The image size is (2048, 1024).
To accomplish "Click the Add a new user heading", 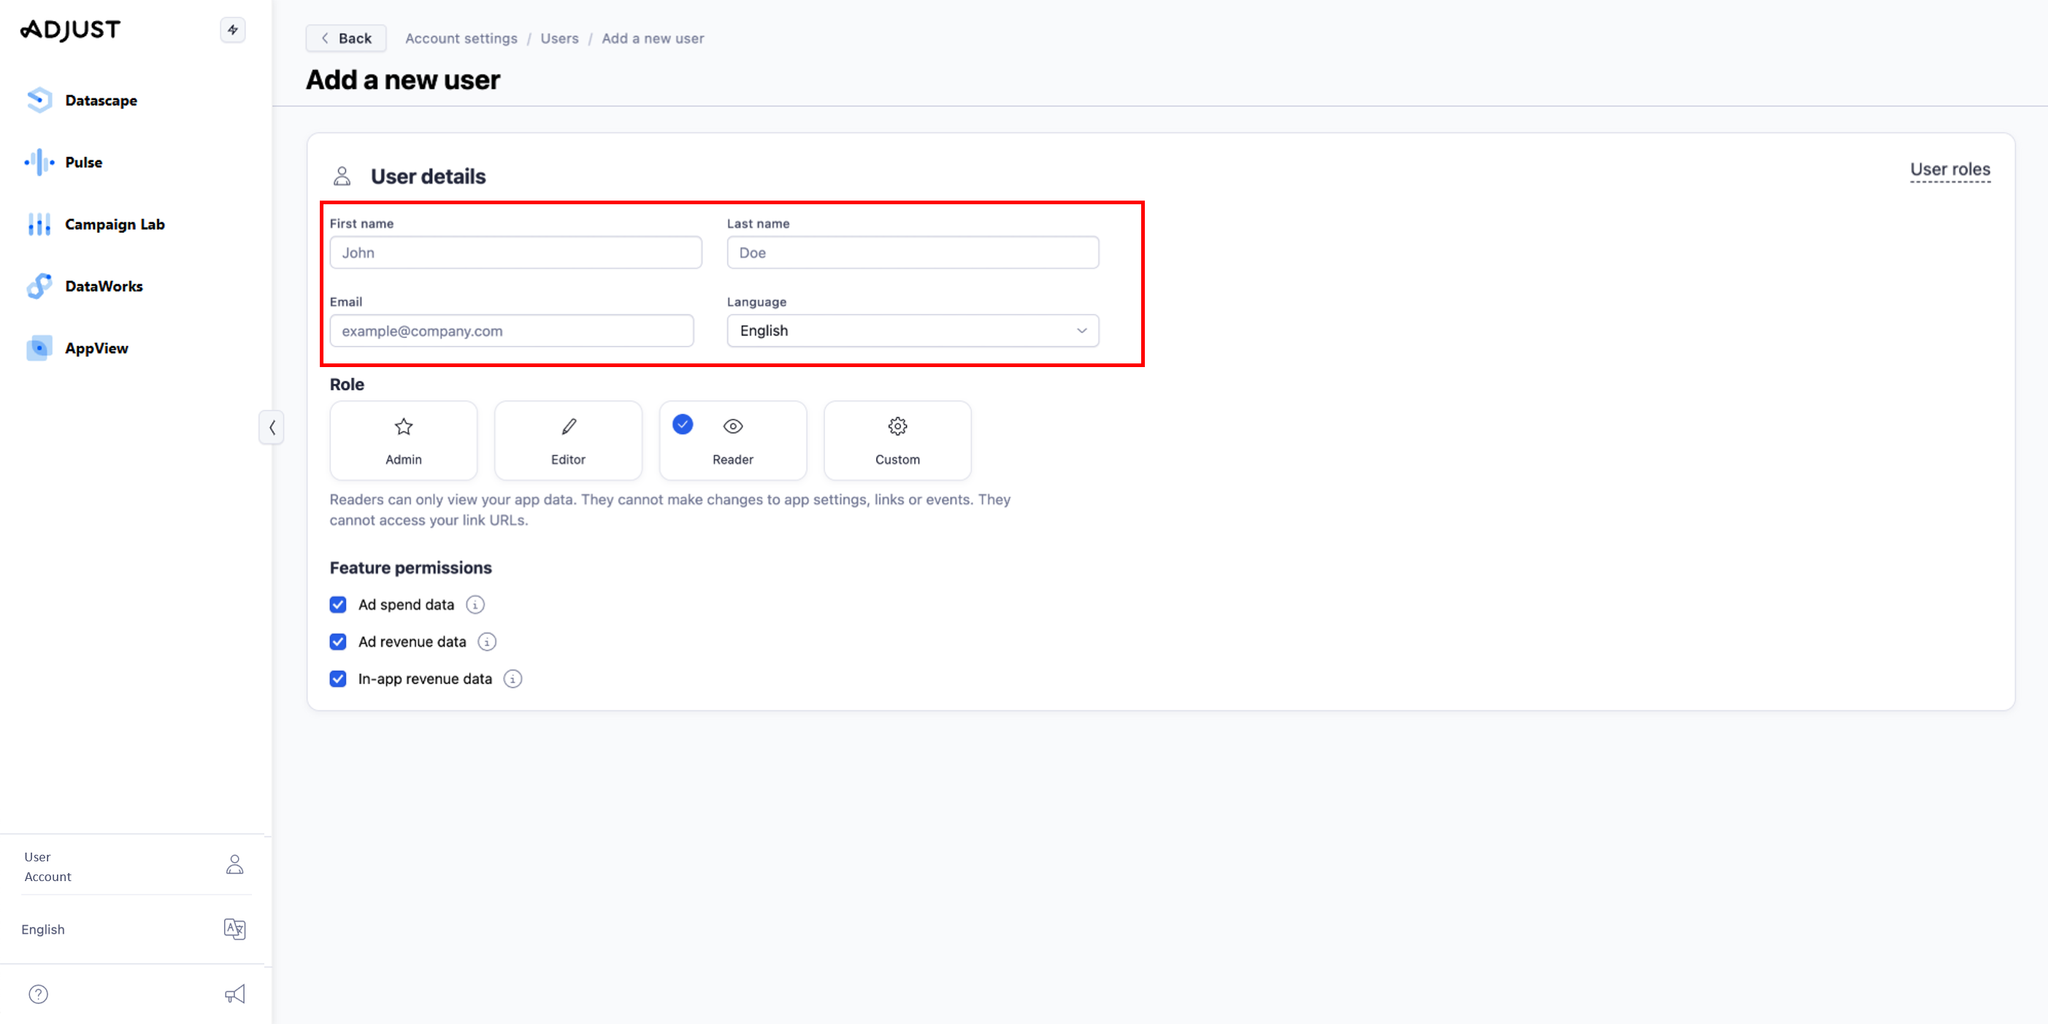I will 403,80.
